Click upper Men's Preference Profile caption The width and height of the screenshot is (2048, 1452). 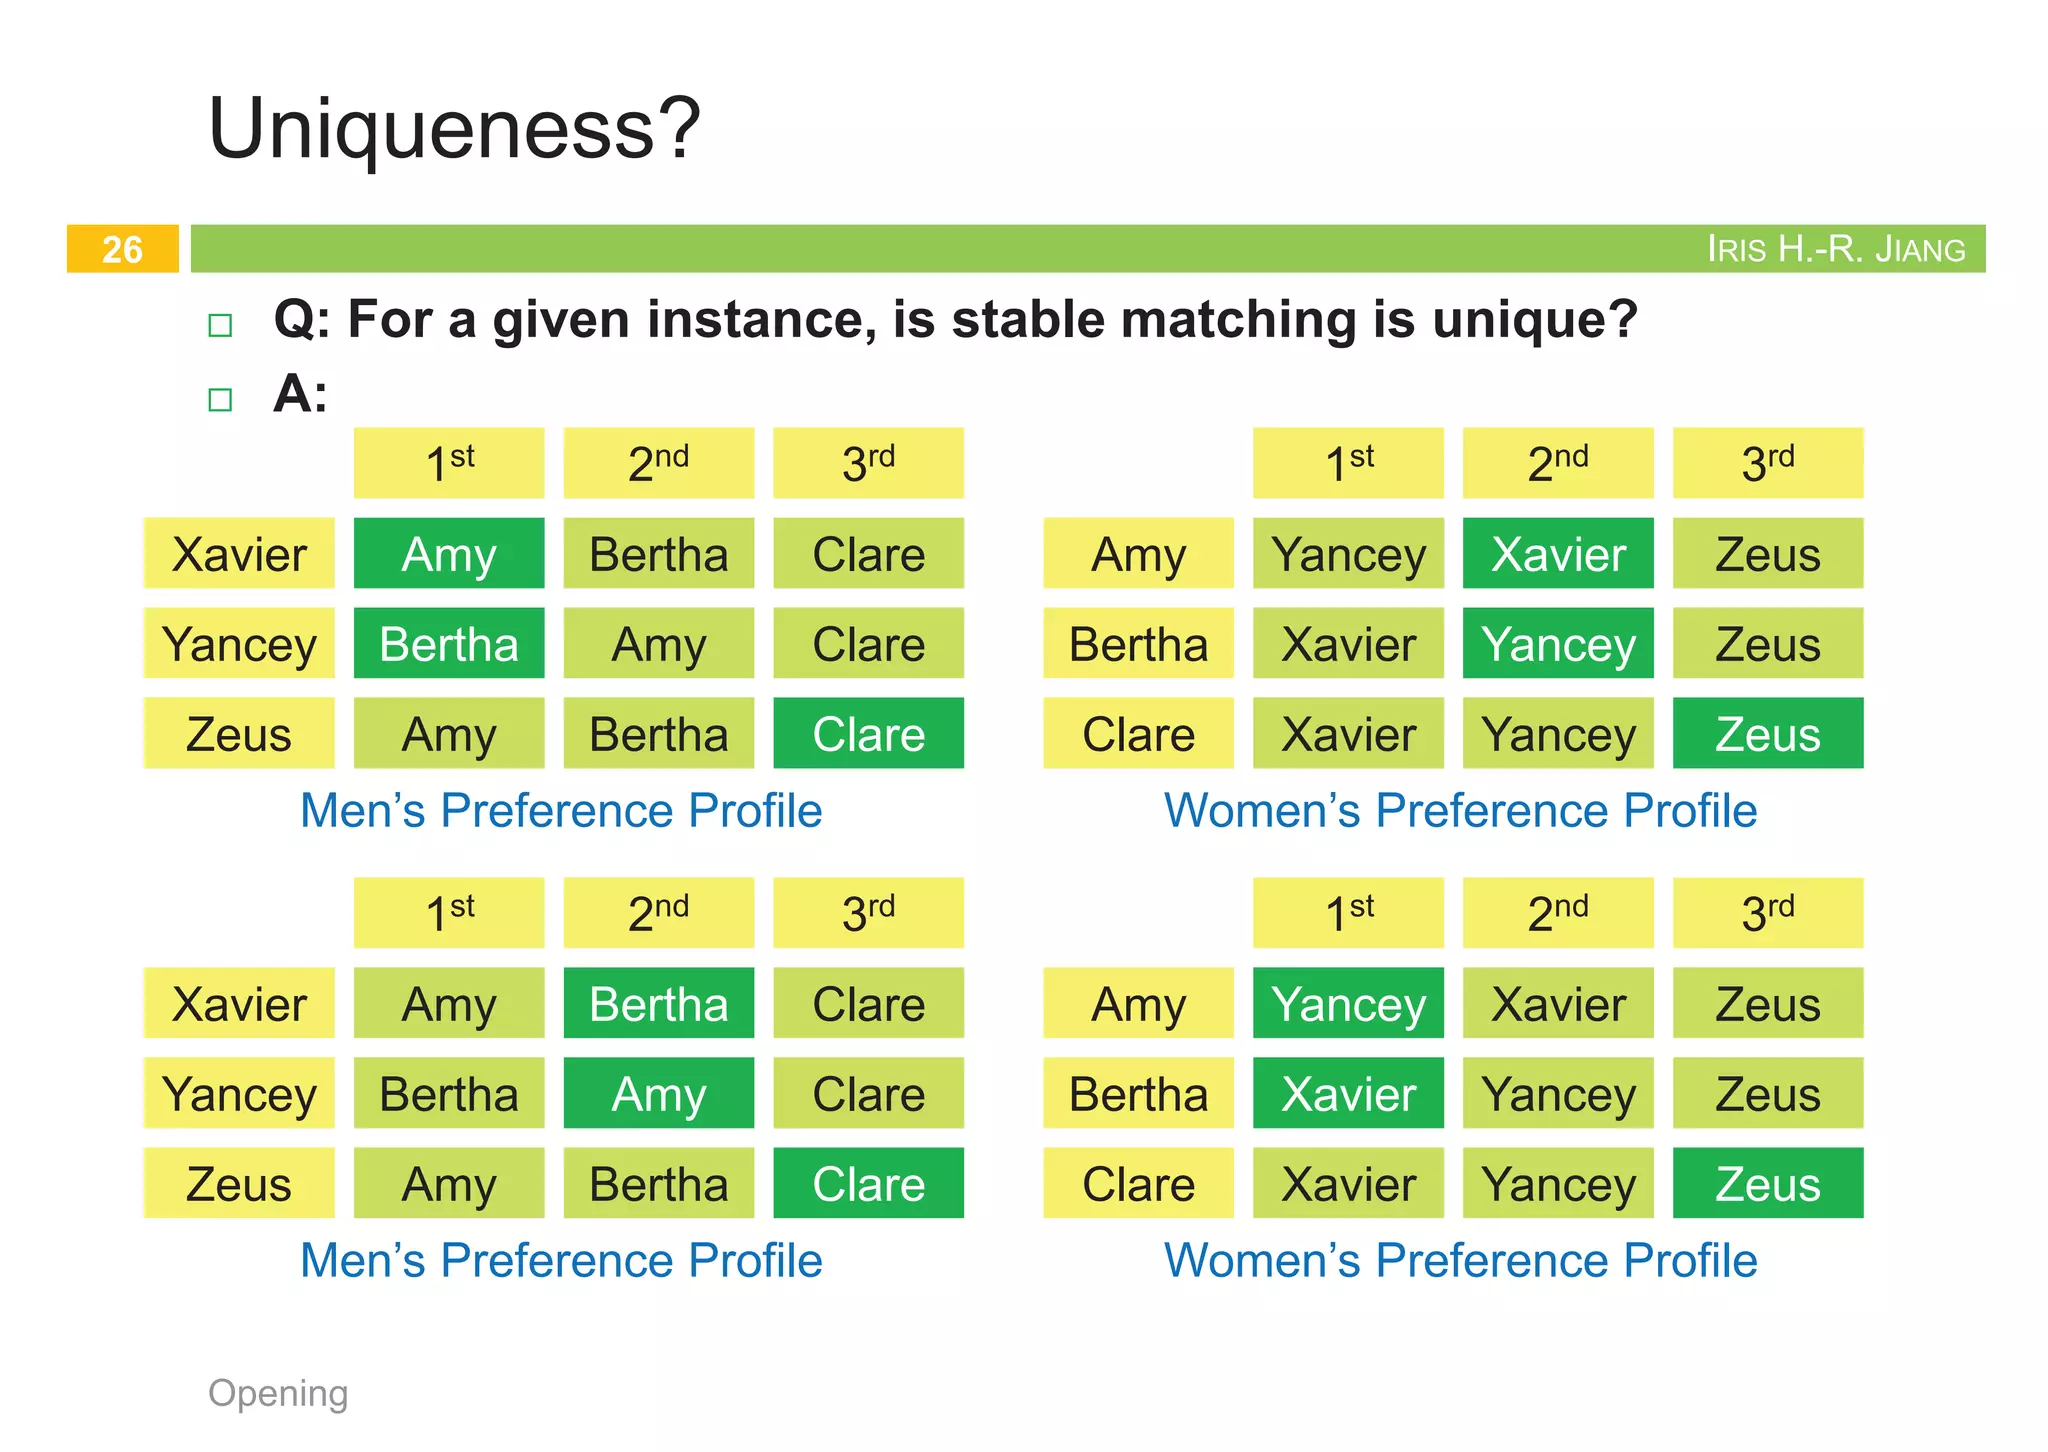[561, 810]
